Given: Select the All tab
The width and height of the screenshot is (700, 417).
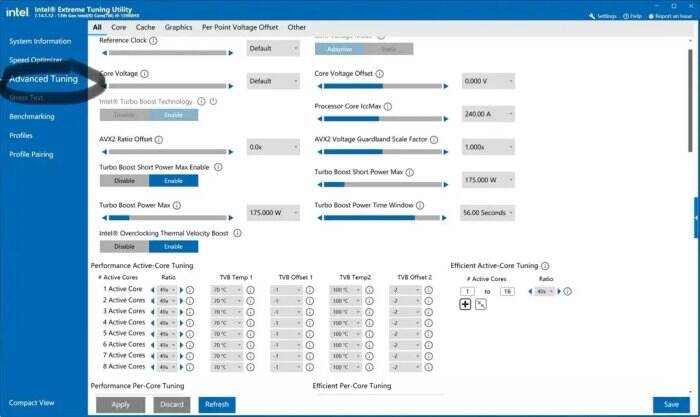Looking at the screenshot, I should coord(97,27).
